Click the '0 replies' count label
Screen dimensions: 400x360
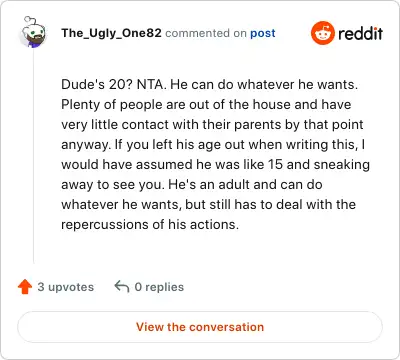pyautogui.click(x=159, y=287)
